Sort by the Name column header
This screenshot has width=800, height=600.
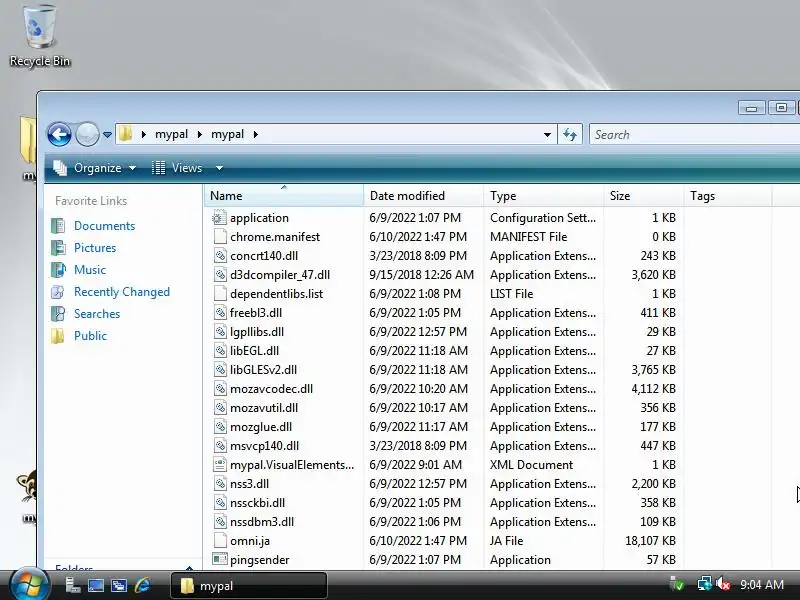coord(284,196)
